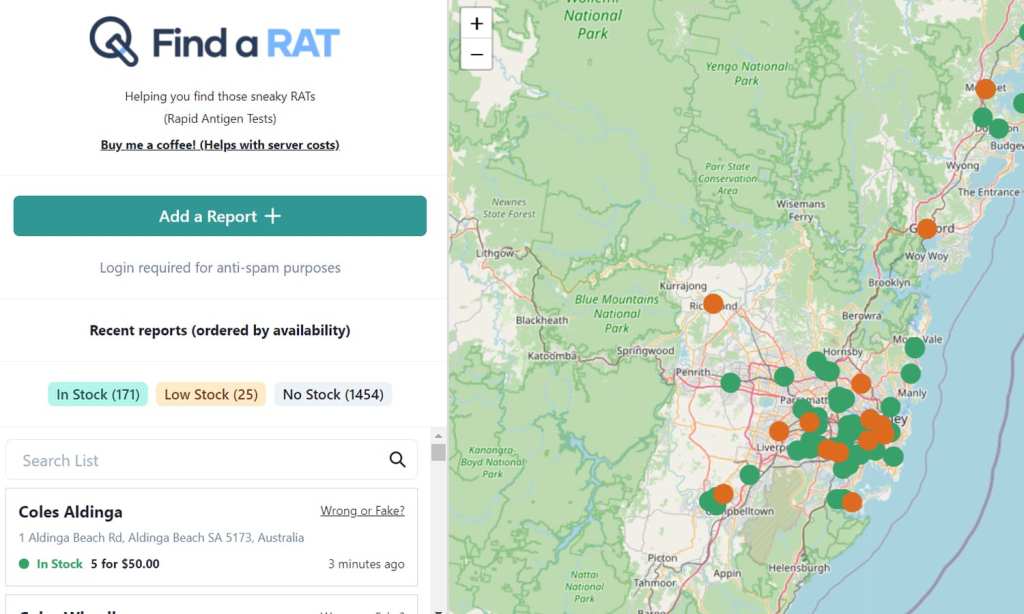This screenshot has height=614, width=1024.
Task: Toggle the No Stock (1454) filter
Action: tap(333, 395)
